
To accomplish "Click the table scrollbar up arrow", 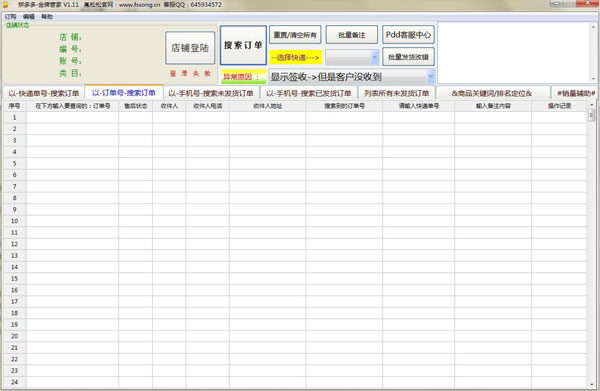I will (592, 104).
